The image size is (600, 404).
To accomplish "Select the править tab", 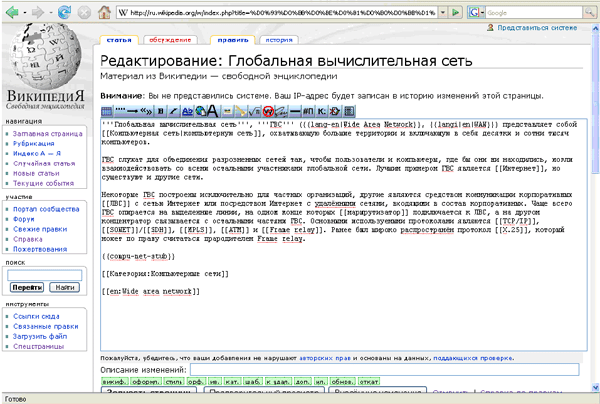I will pos(233,40).
